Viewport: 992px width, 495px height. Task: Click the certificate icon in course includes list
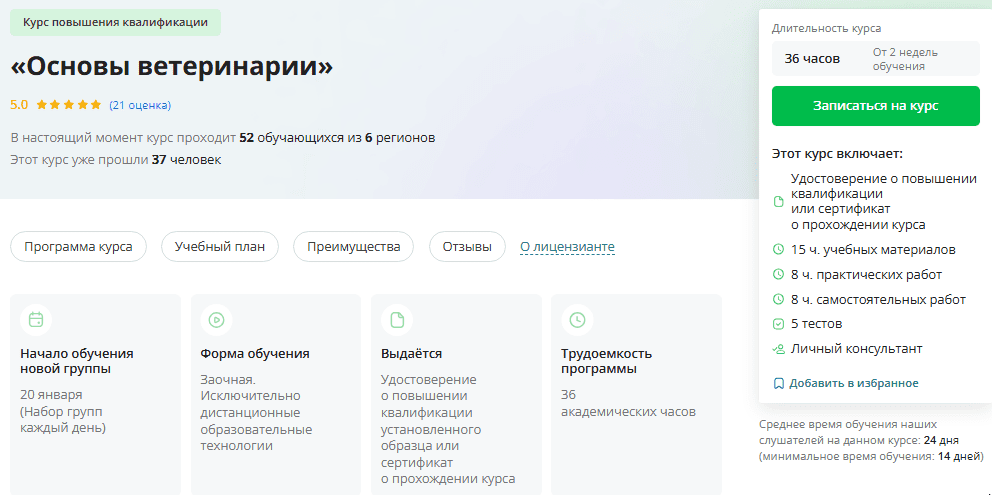pos(779,202)
